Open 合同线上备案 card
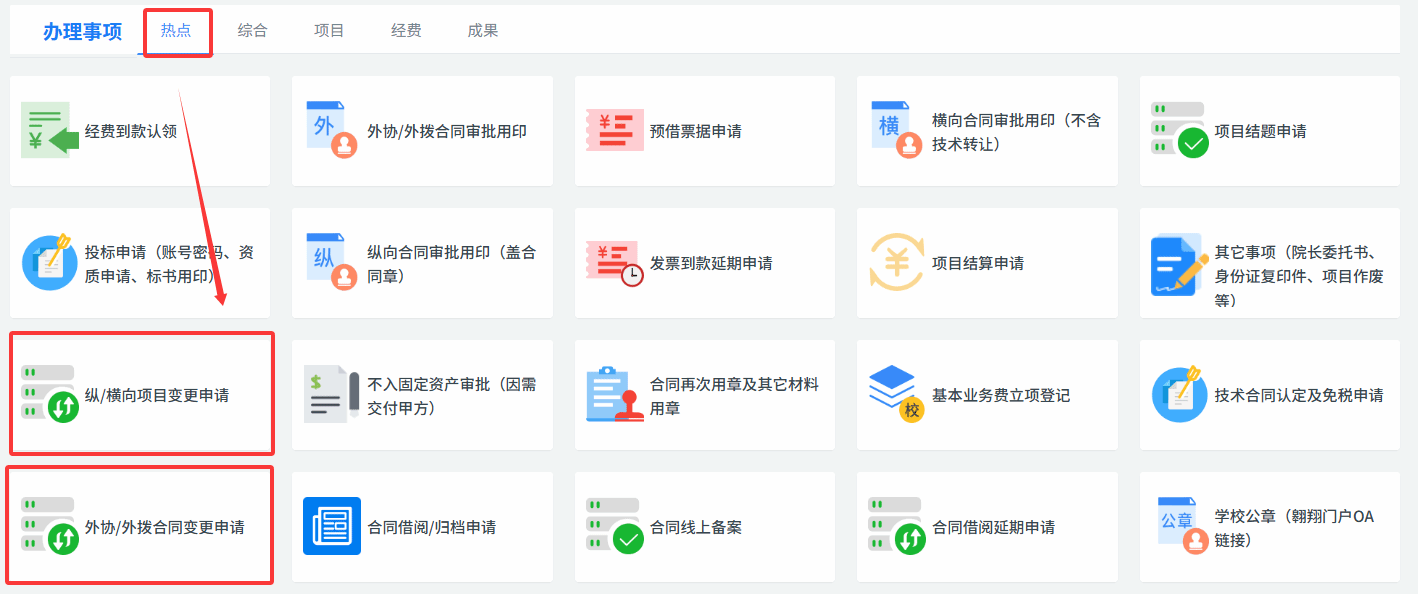Screen dimensions: 1418x594 coord(695,527)
